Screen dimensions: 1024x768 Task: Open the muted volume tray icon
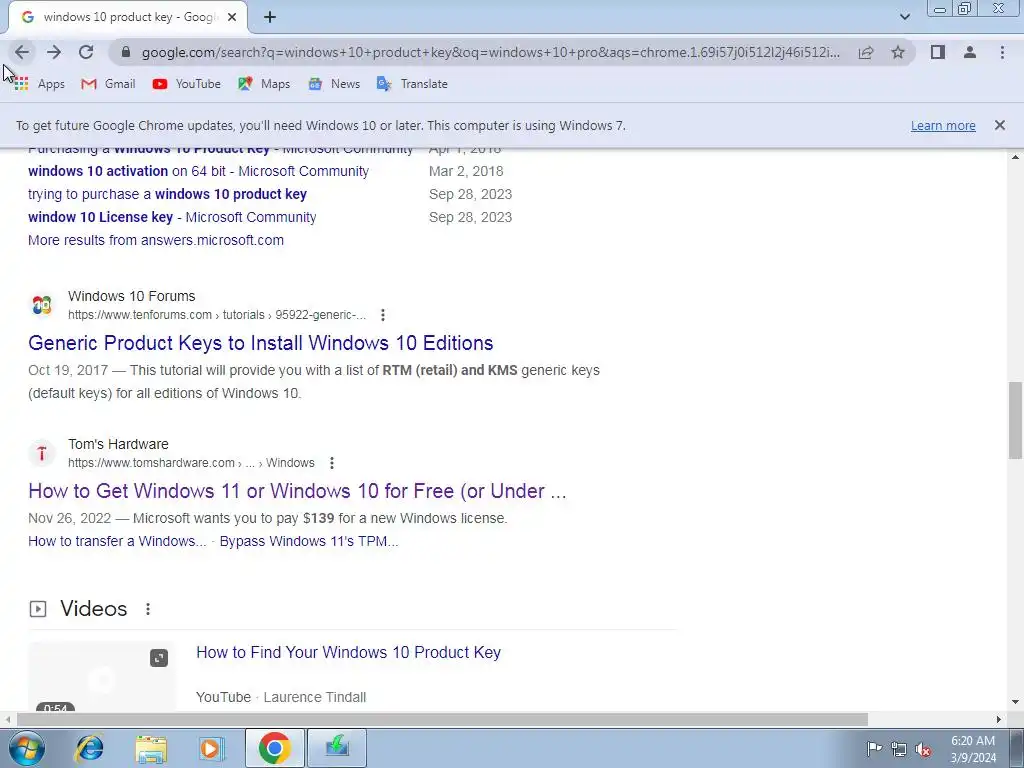pos(923,749)
